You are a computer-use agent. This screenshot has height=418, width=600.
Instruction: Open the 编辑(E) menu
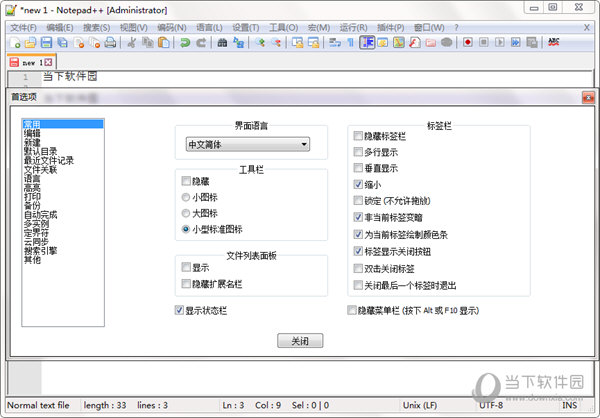pos(60,28)
